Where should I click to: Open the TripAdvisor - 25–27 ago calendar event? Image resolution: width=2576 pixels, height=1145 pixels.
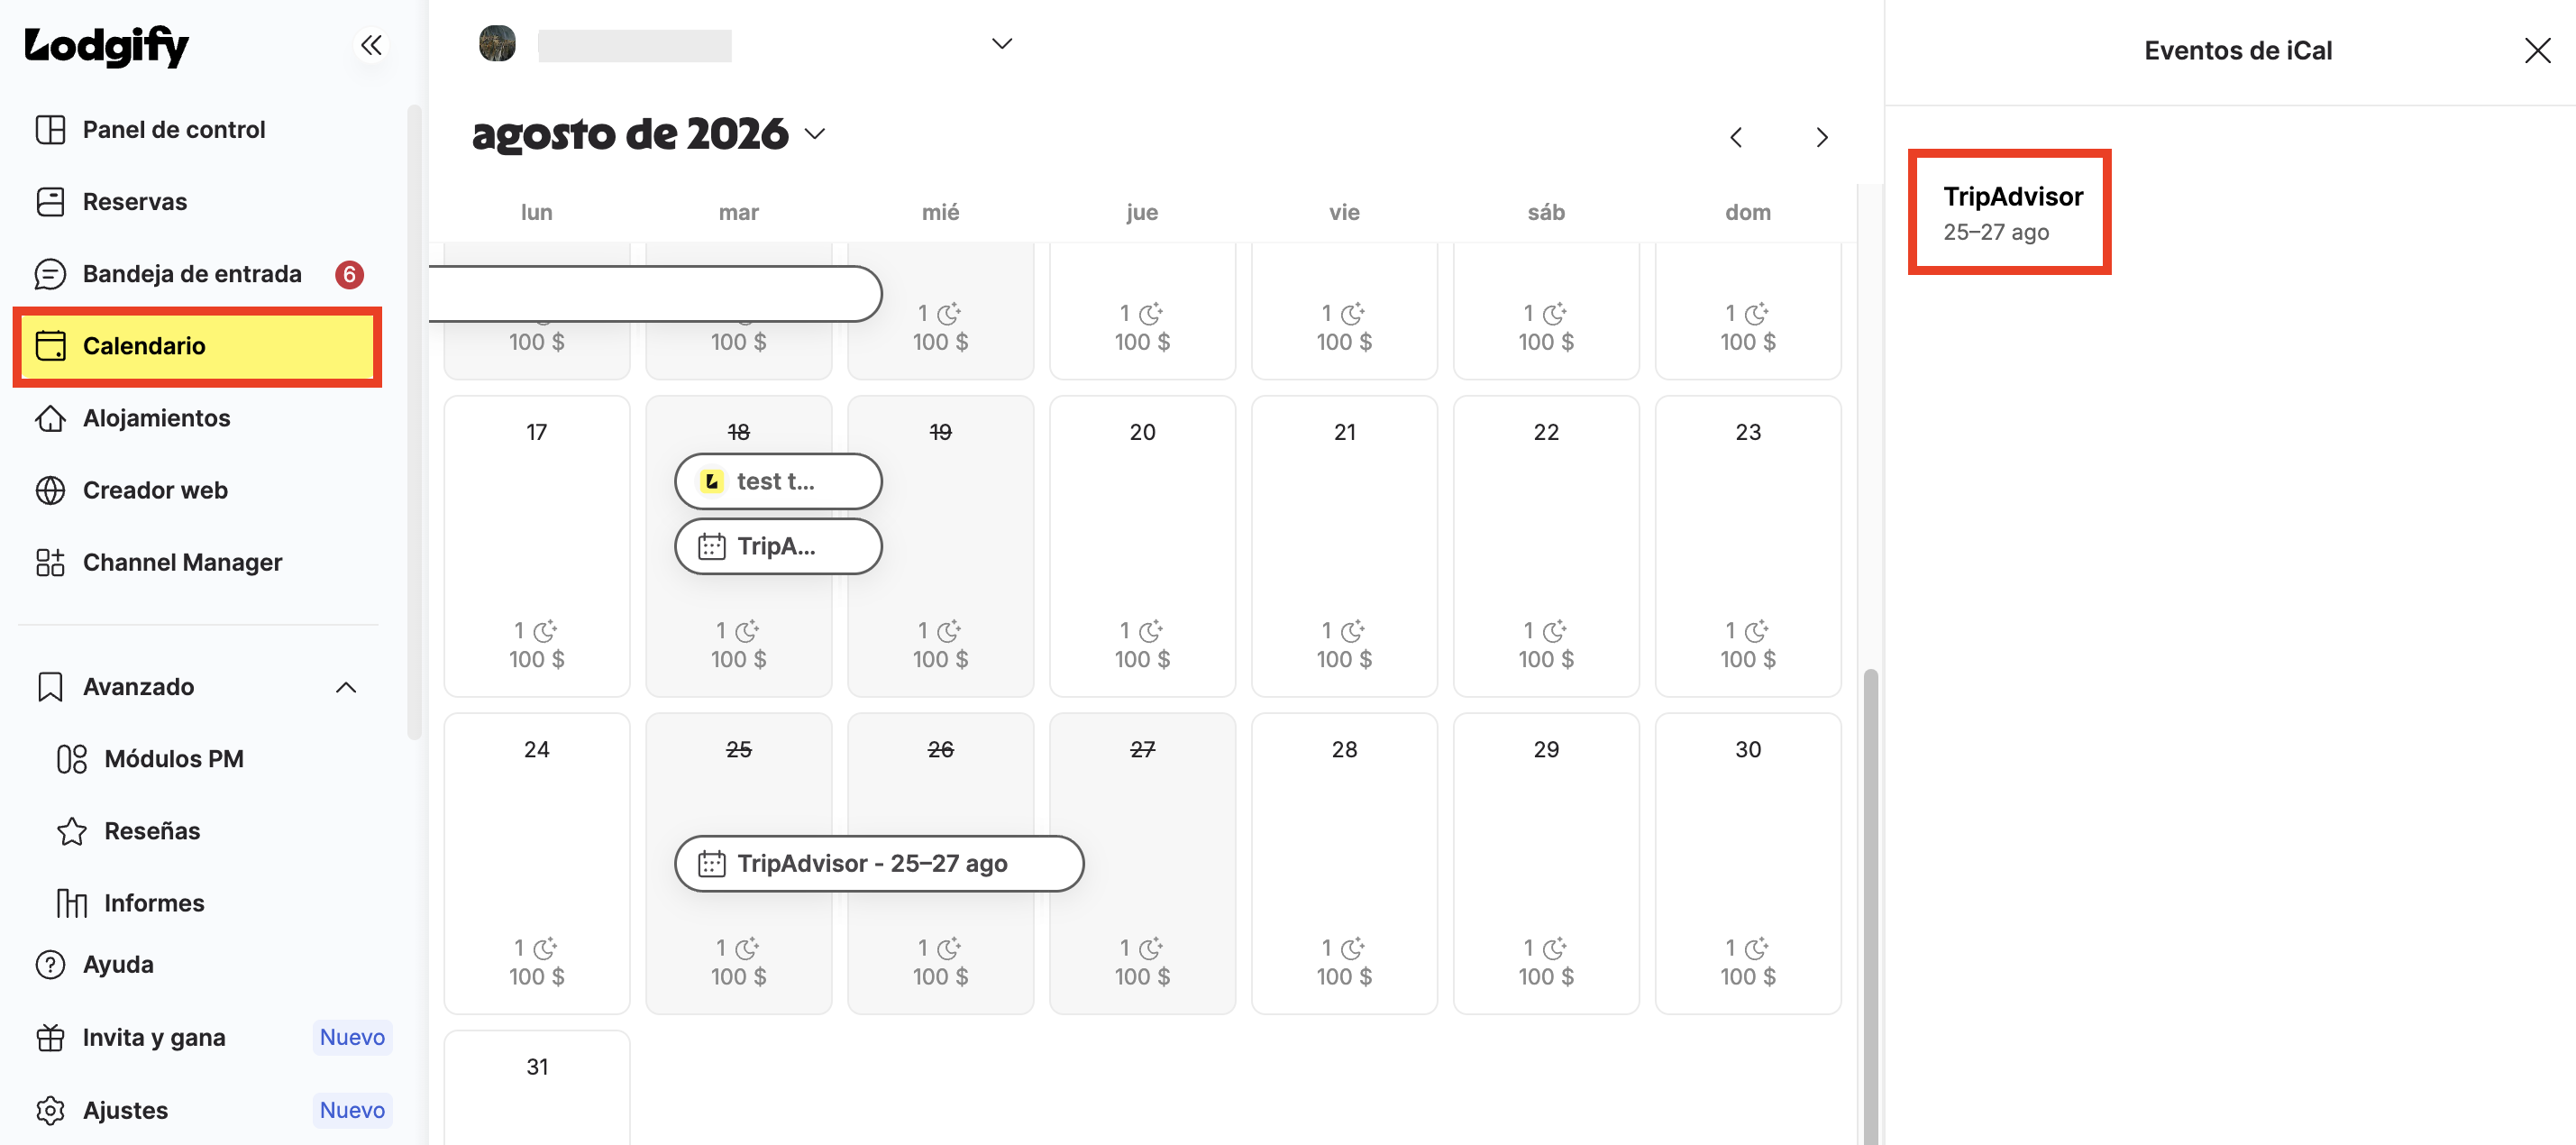click(879, 863)
